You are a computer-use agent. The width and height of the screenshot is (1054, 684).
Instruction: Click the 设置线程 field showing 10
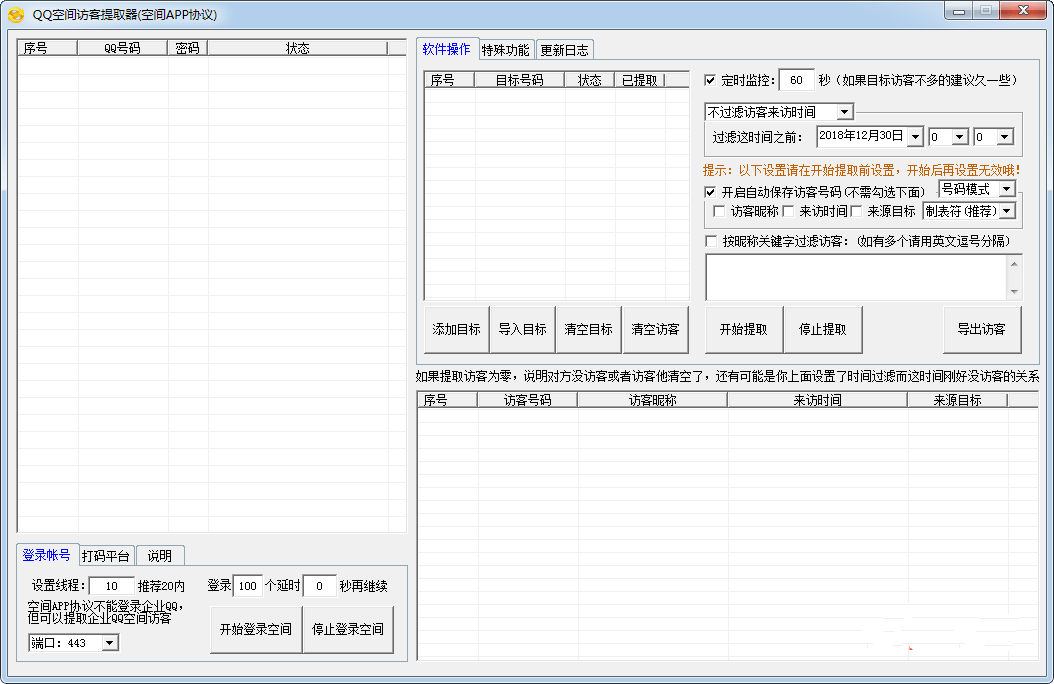[112, 586]
